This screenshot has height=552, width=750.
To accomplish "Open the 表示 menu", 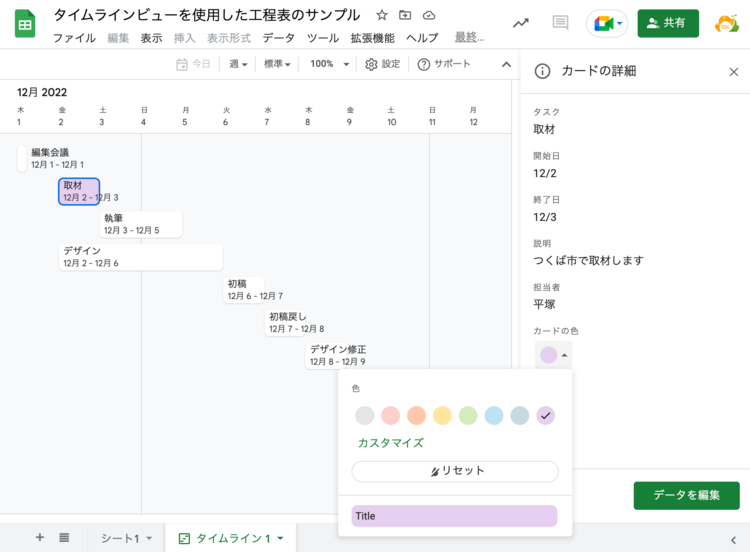I will [152, 38].
